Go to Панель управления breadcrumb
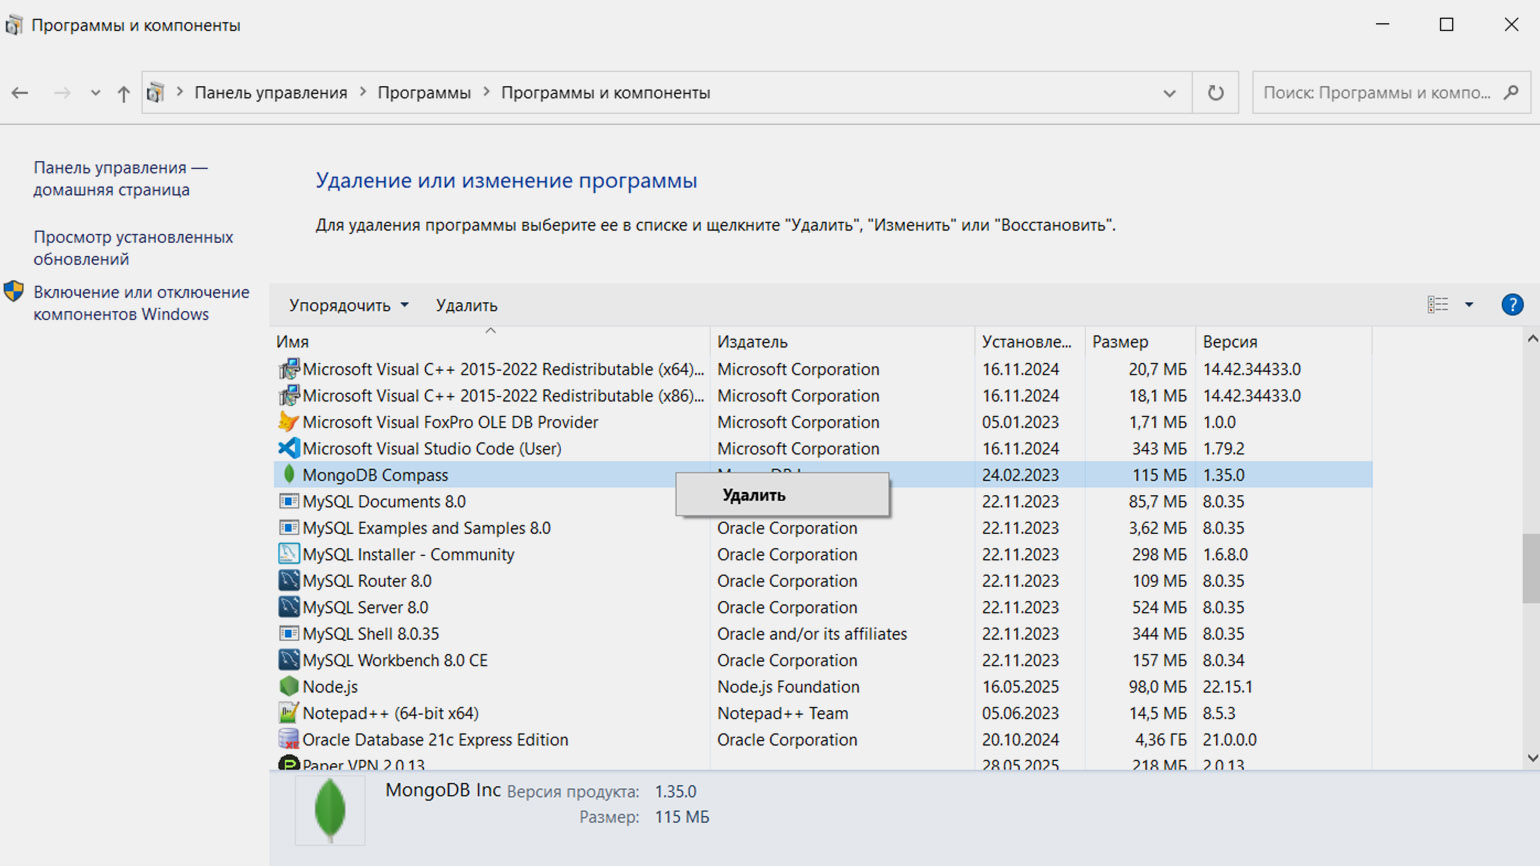The height and width of the screenshot is (866, 1540). click(271, 92)
